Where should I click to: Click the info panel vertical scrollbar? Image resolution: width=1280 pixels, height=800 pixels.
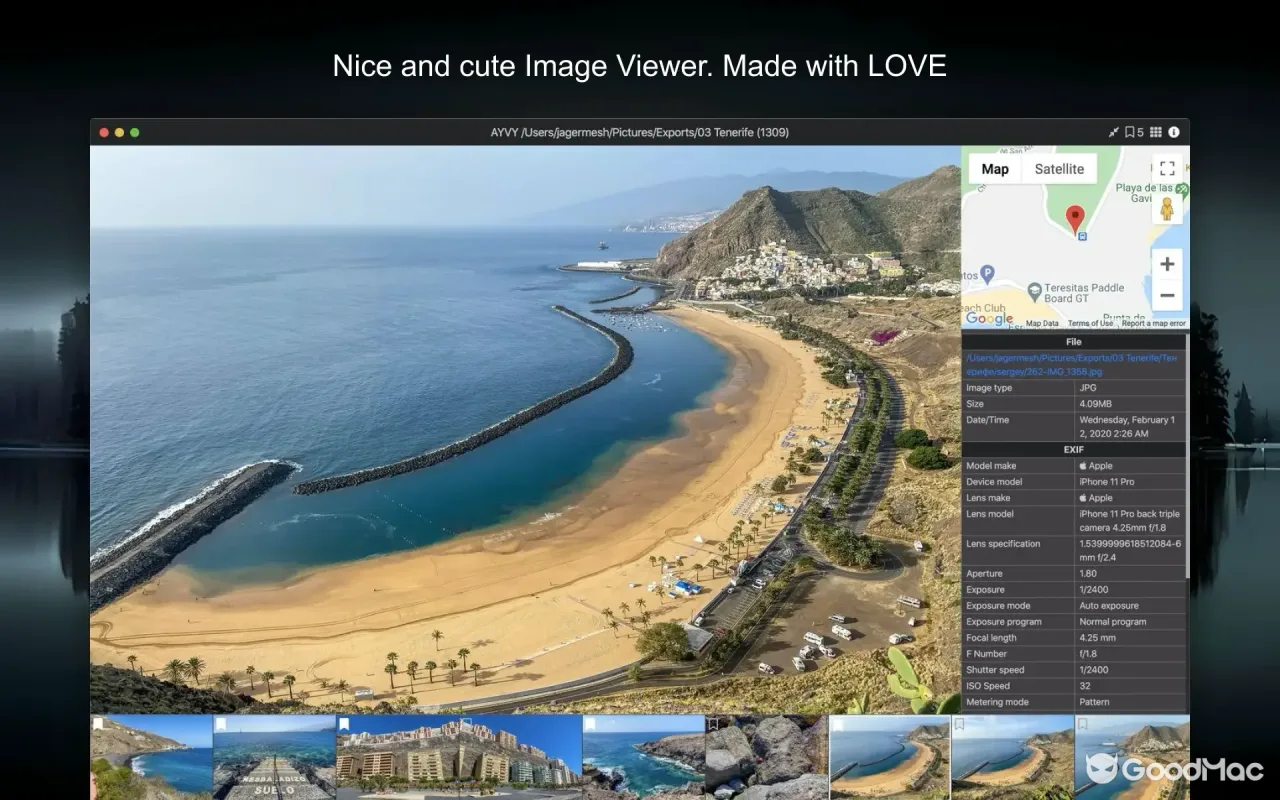(1187, 455)
